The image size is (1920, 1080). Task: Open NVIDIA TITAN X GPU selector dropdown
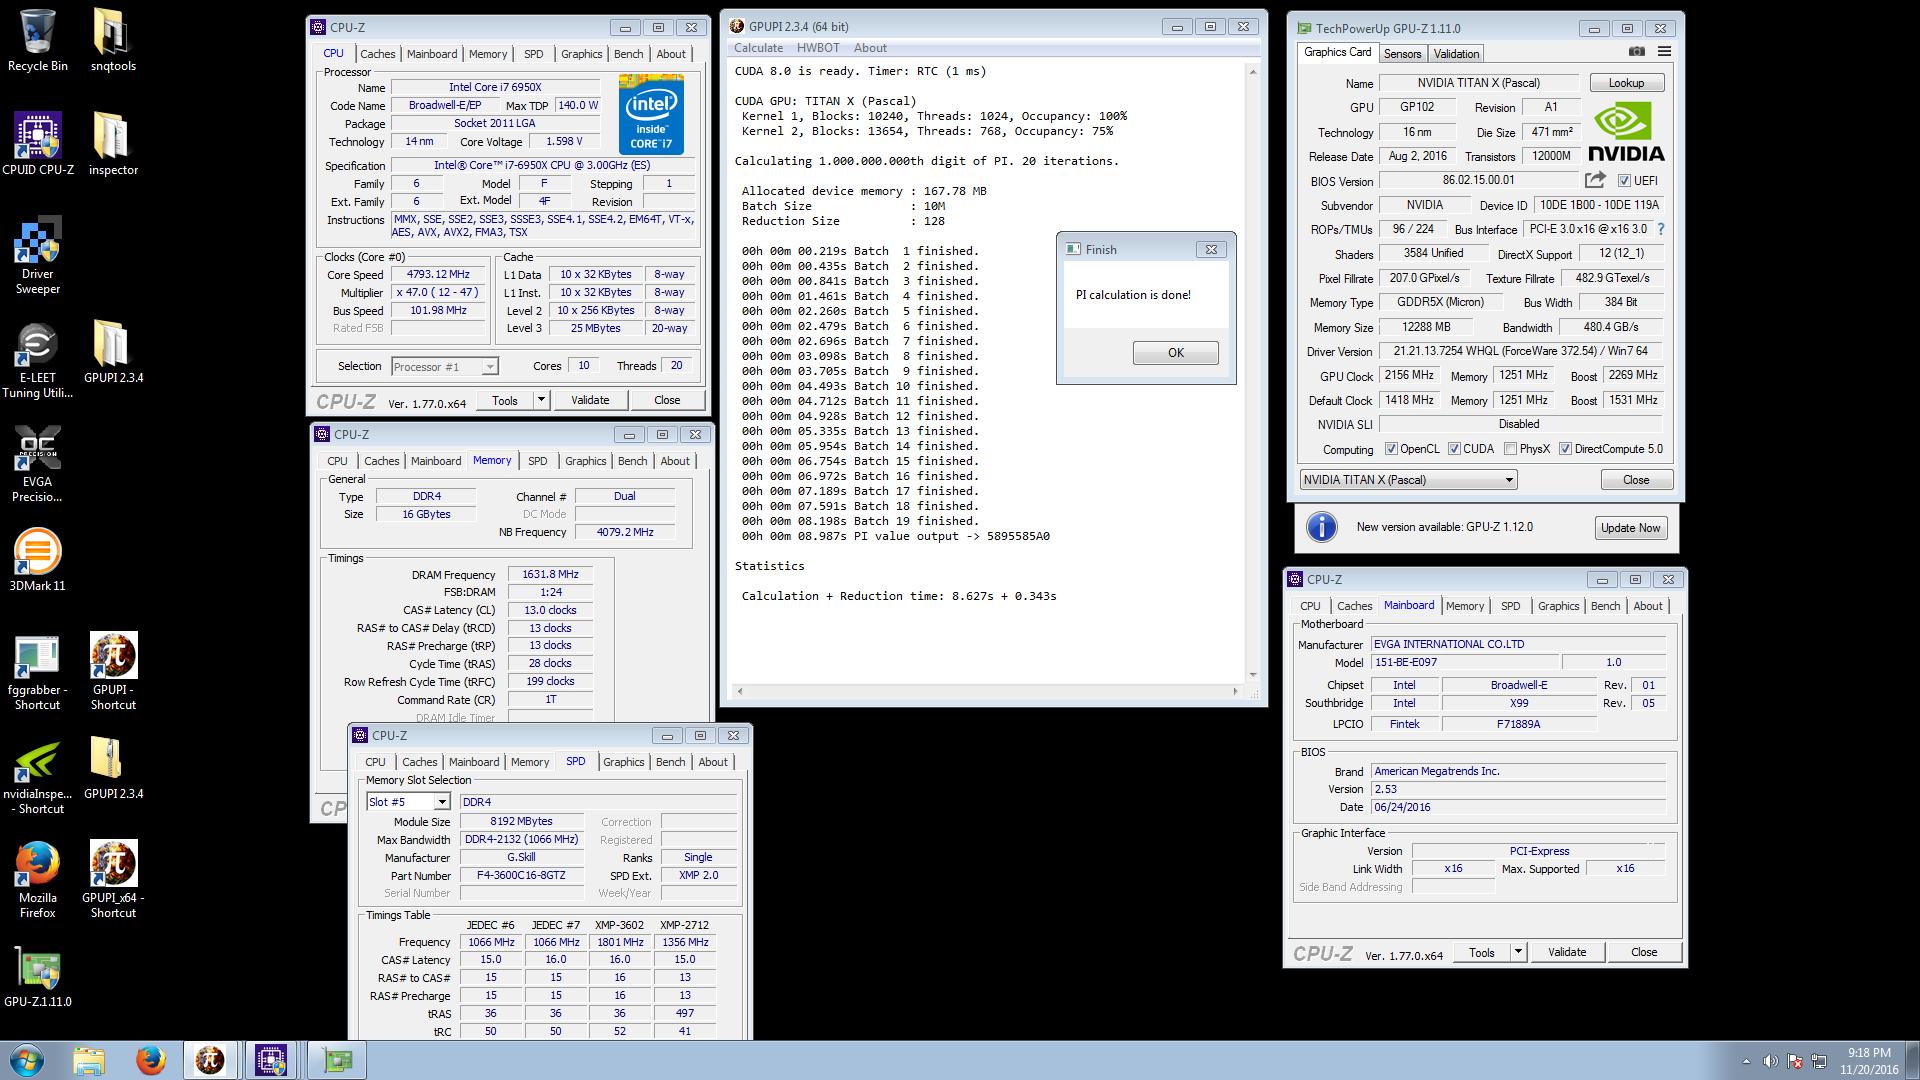click(1408, 480)
